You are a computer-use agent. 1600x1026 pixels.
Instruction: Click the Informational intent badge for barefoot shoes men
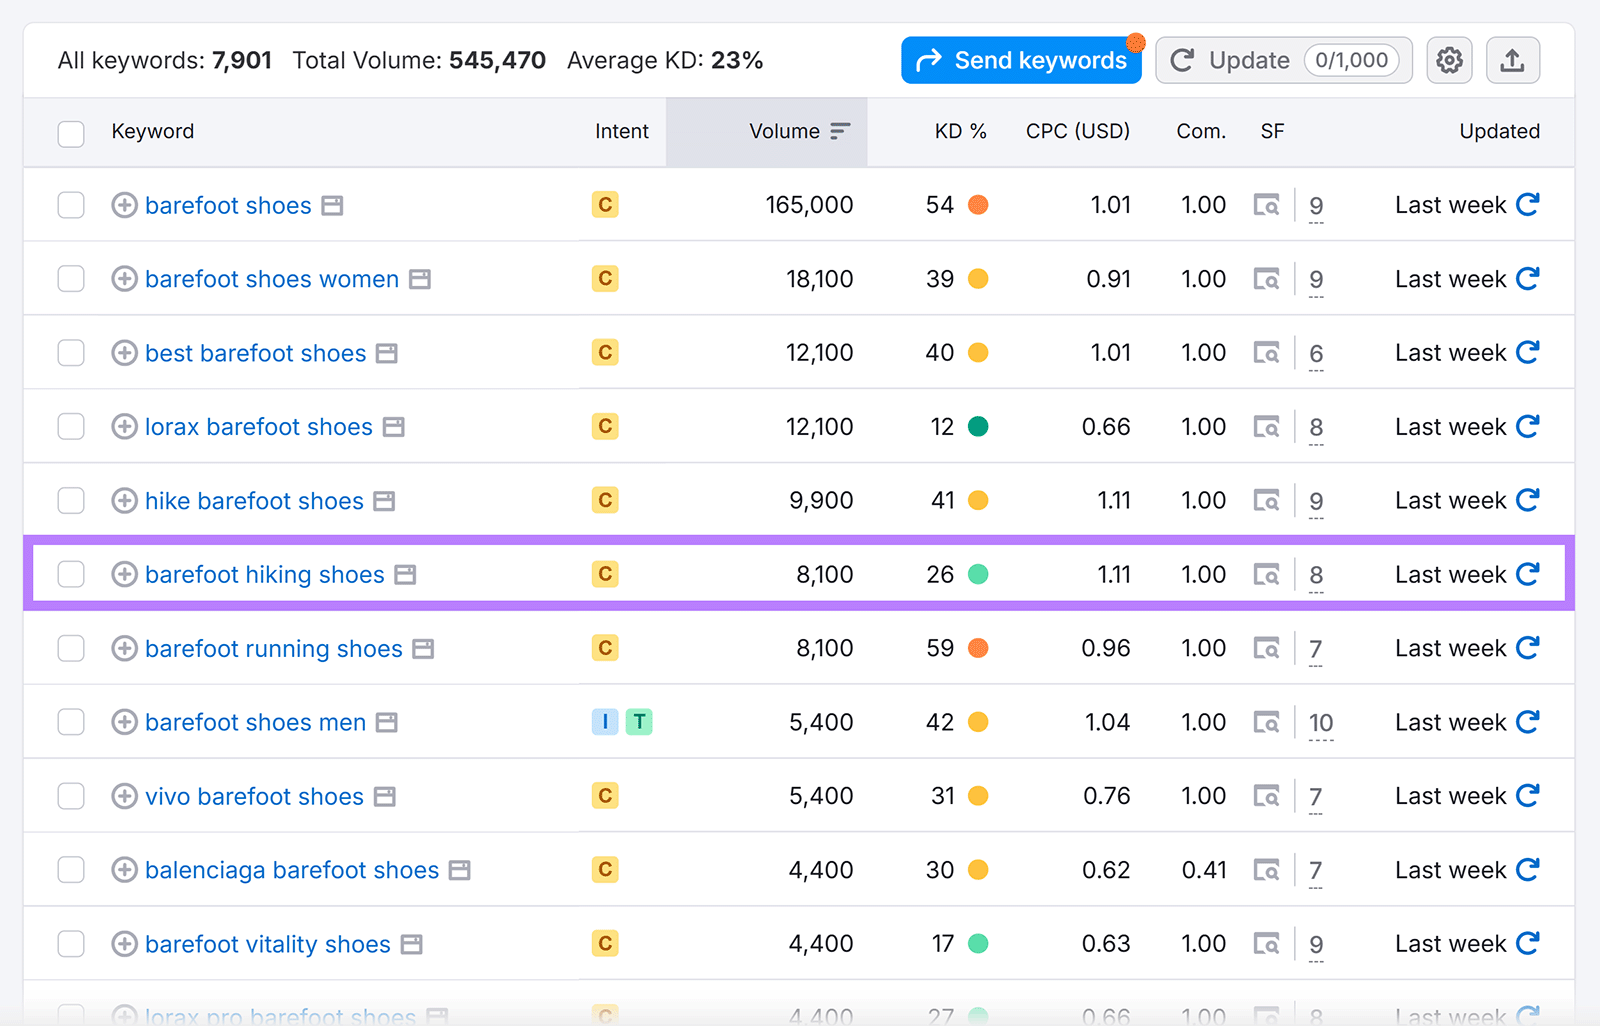click(604, 721)
